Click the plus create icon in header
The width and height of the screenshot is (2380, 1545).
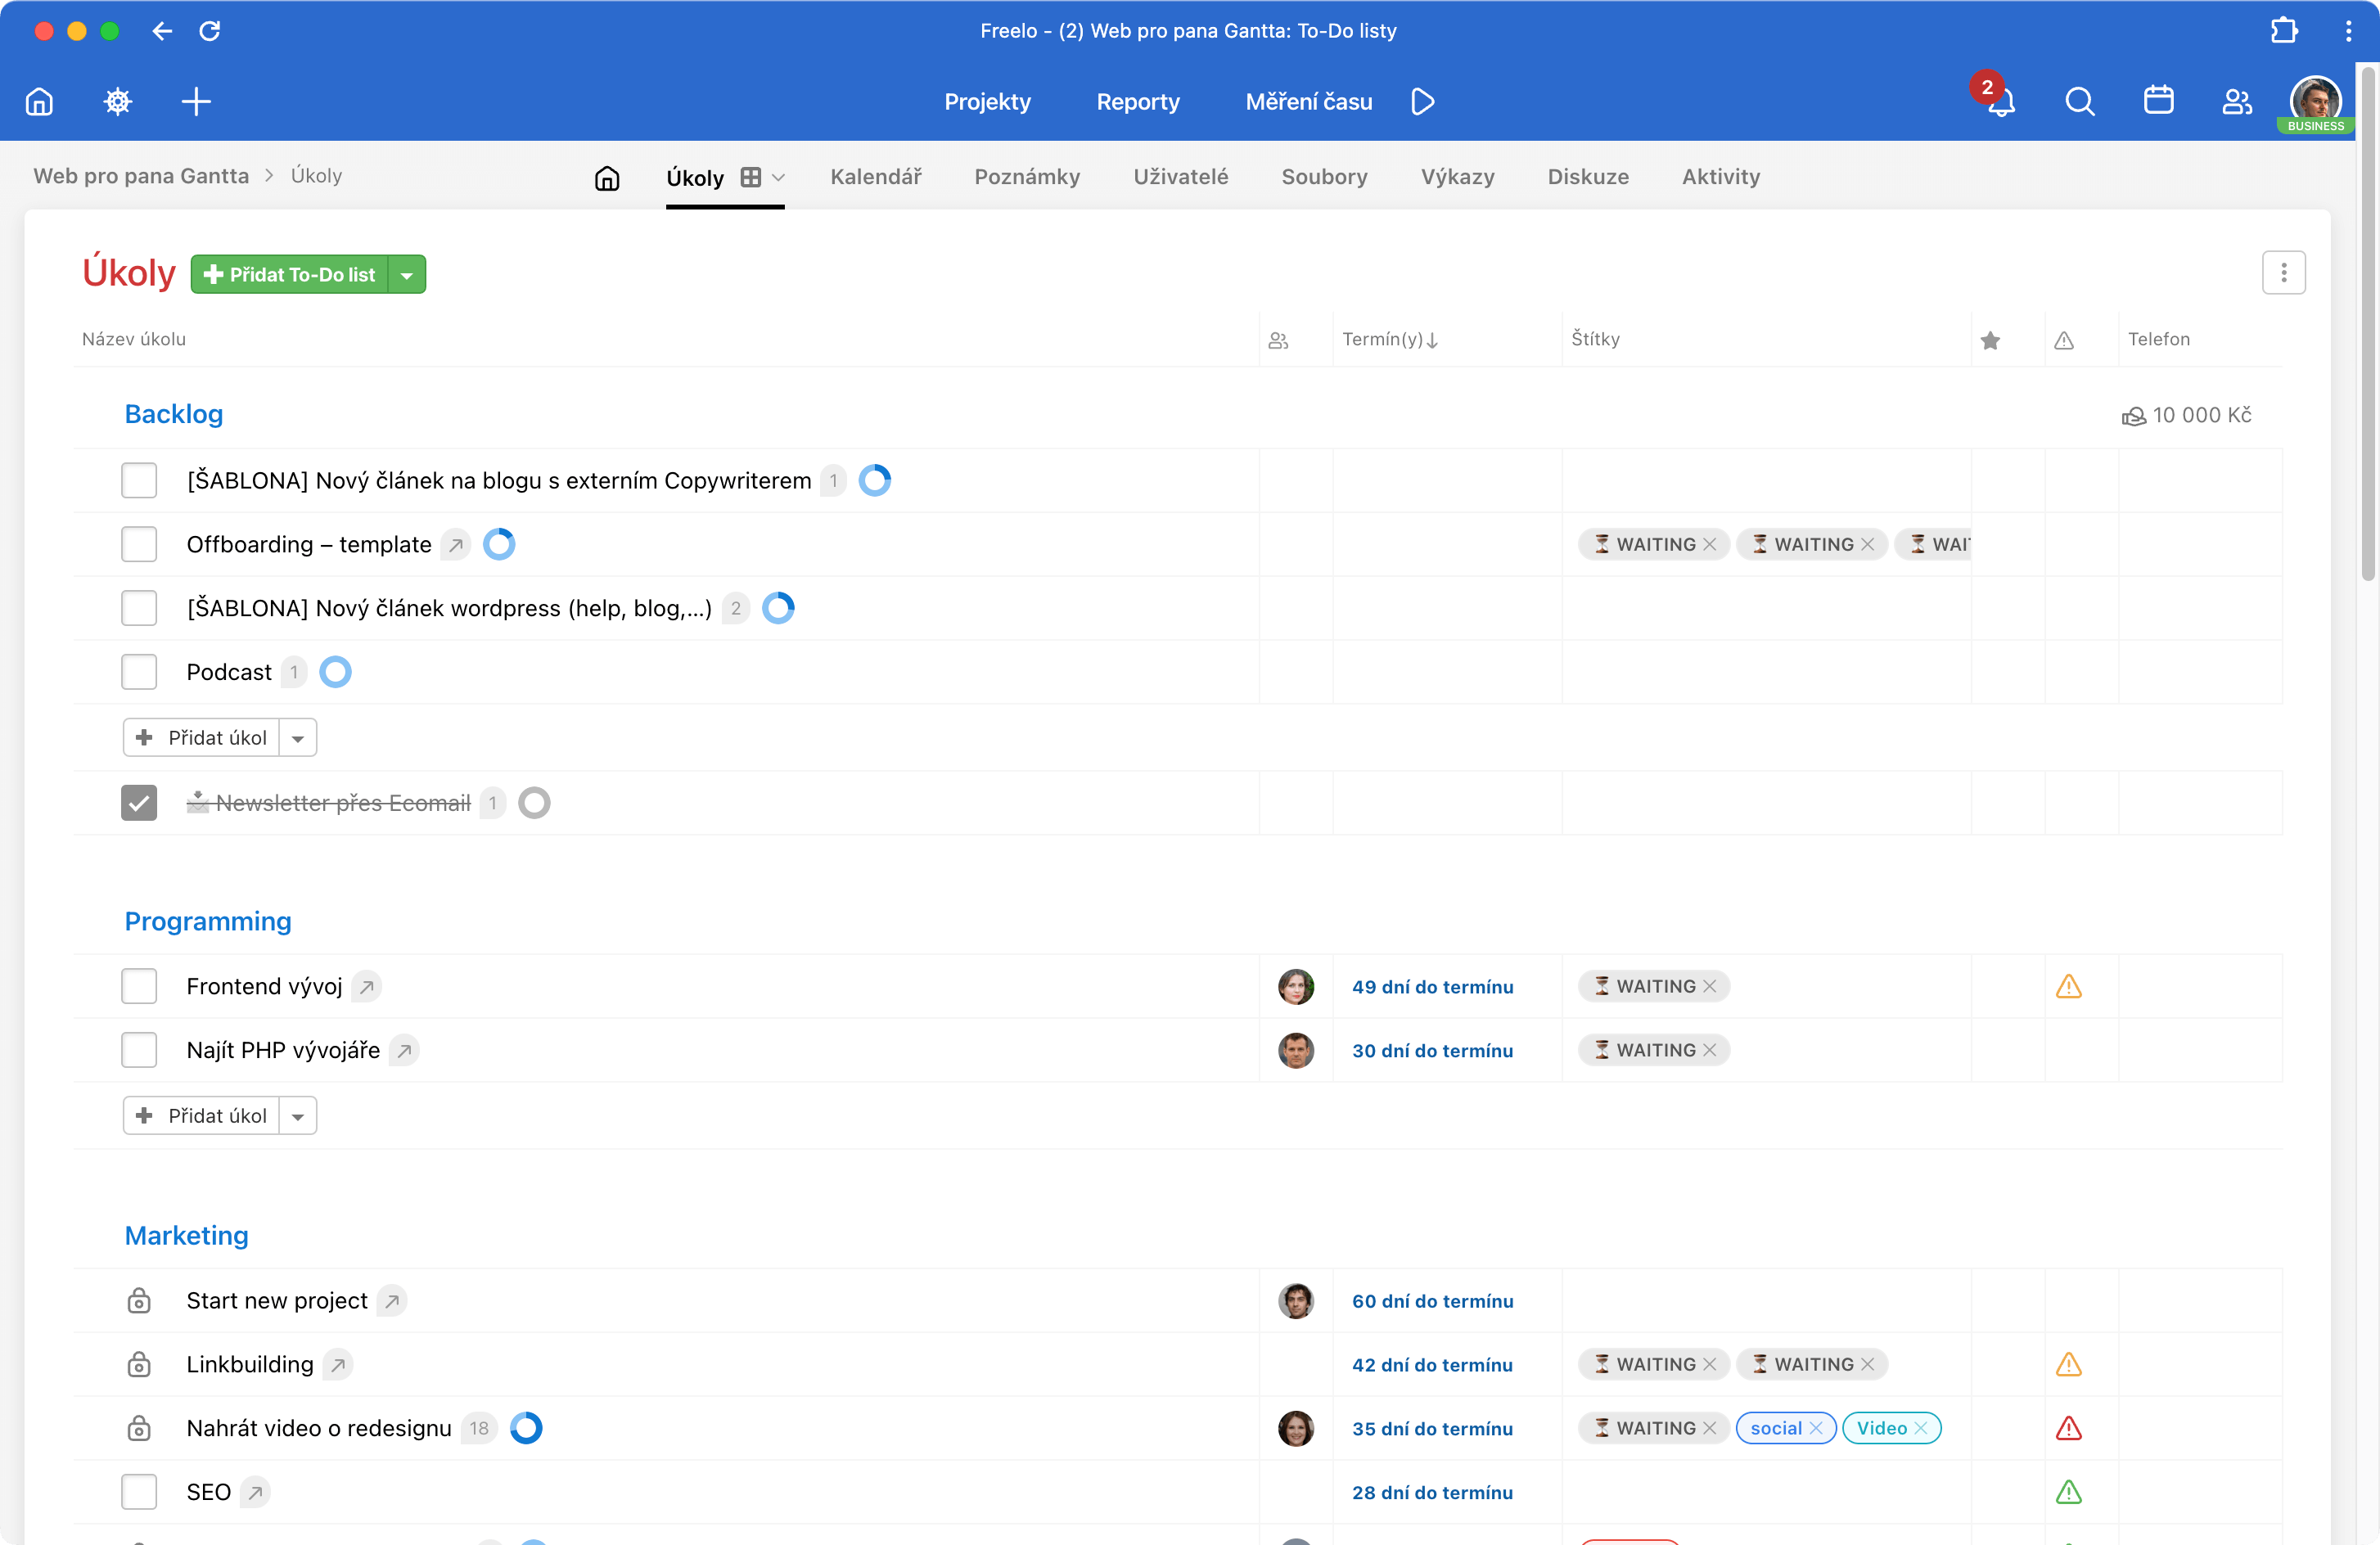196,101
